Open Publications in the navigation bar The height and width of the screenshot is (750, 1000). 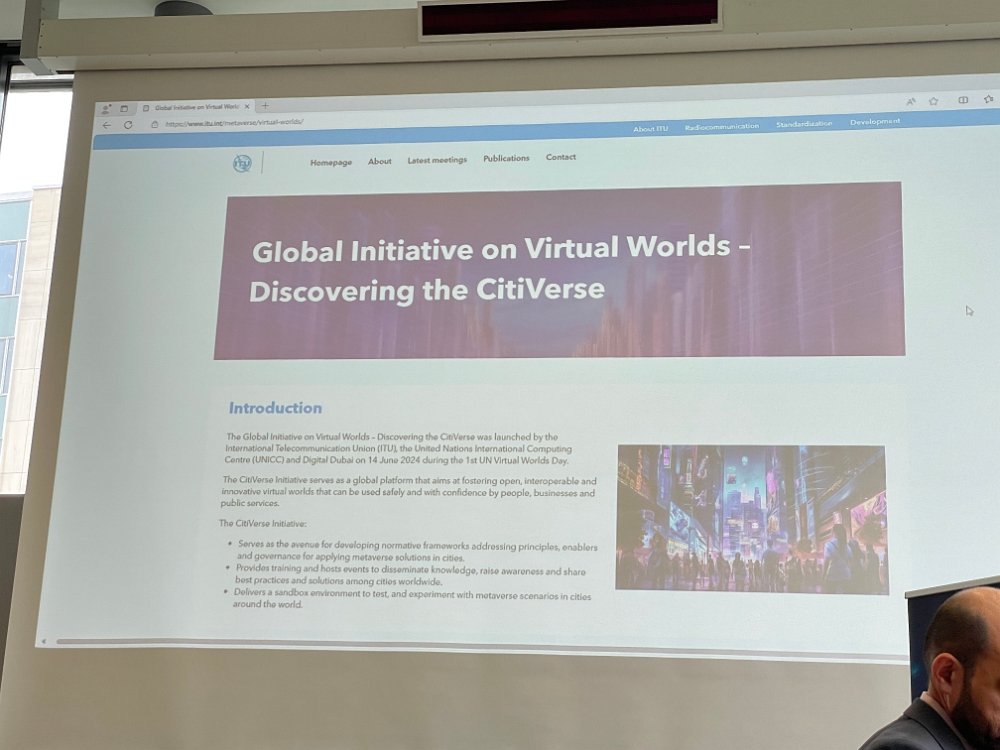506,158
